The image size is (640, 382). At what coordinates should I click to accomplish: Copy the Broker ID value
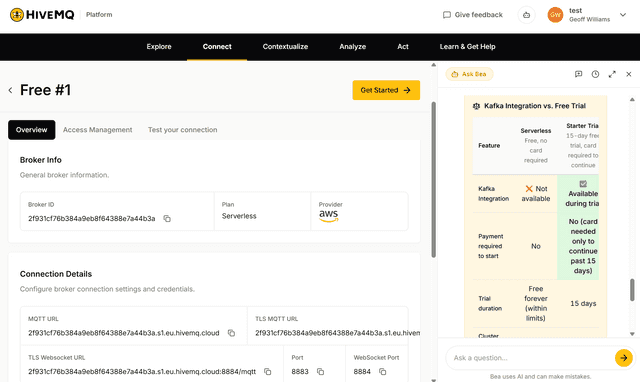(167, 219)
